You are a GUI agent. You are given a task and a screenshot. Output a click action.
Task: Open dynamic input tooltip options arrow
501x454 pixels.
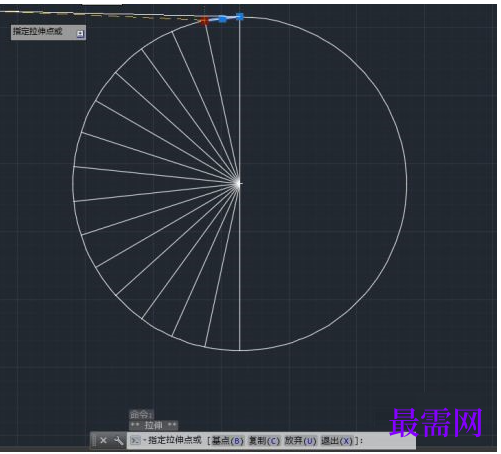(x=80, y=34)
